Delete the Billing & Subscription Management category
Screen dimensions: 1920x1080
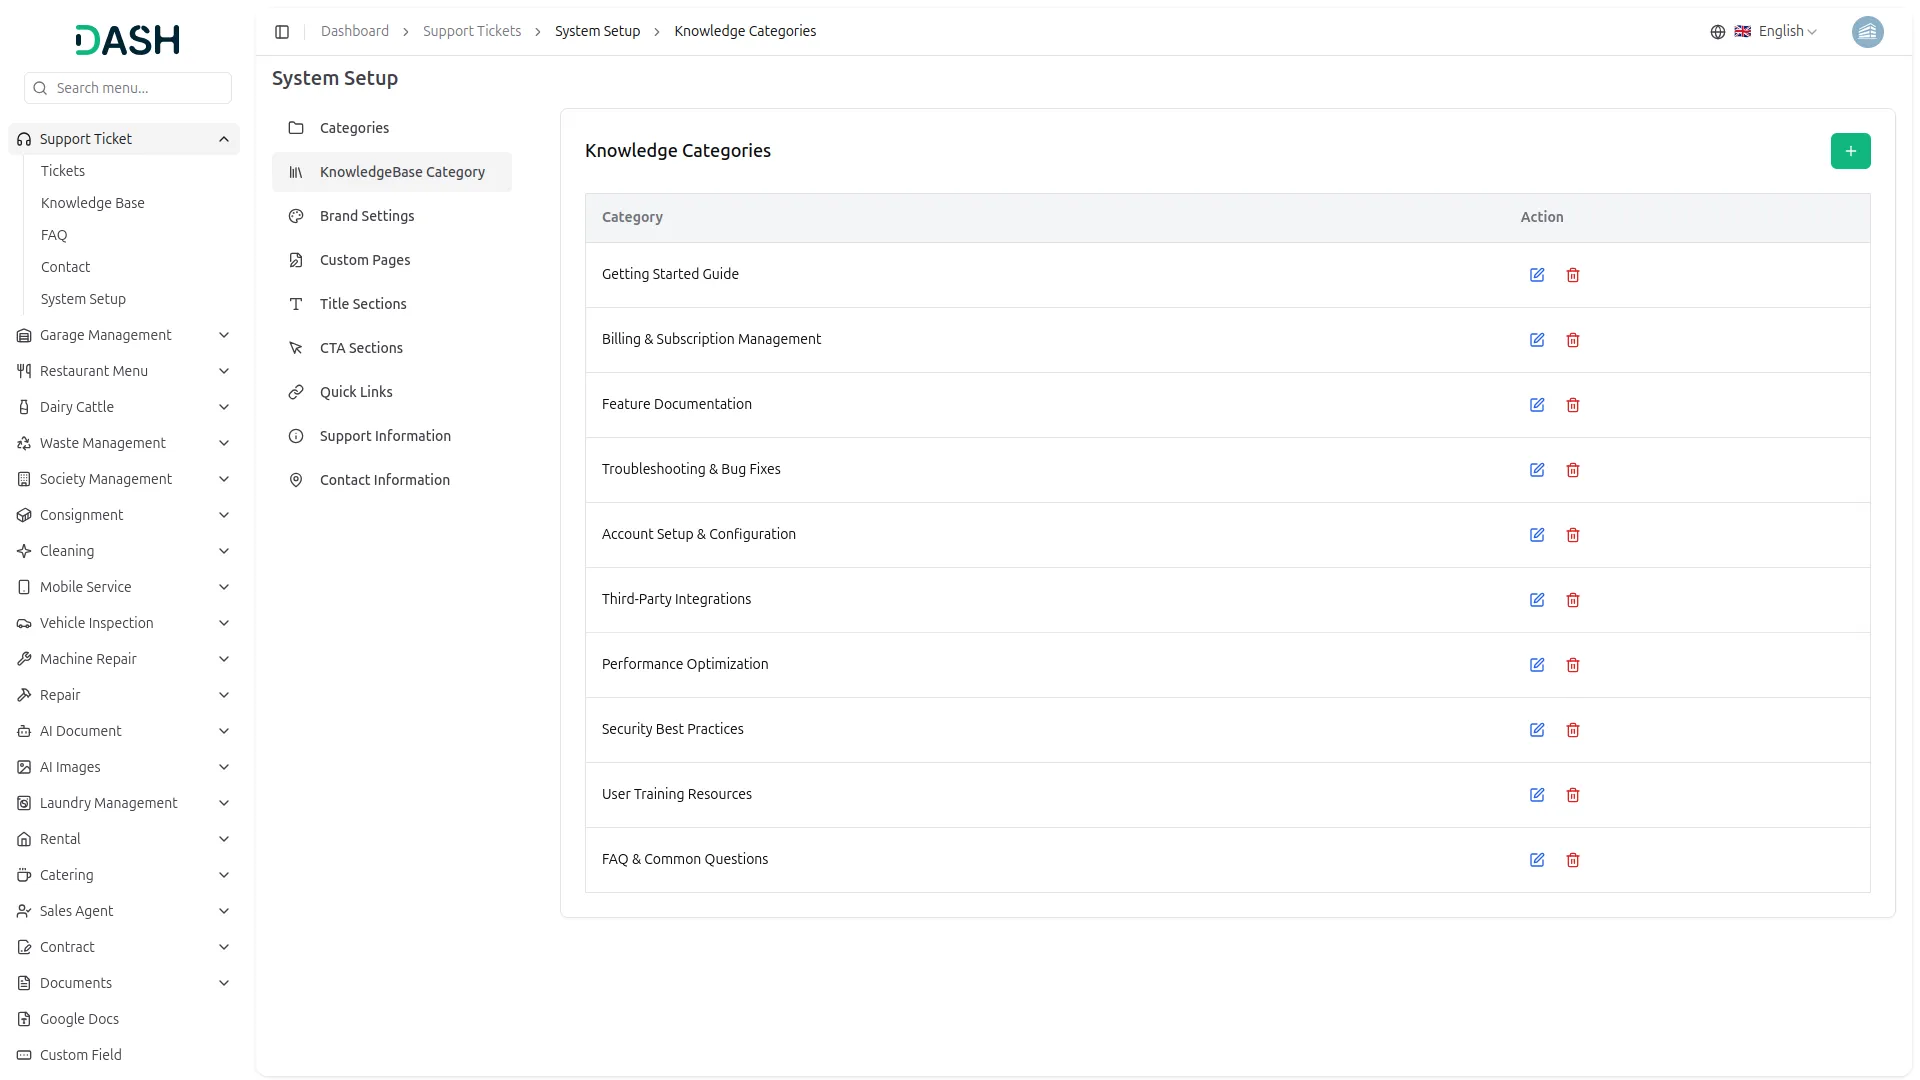click(x=1573, y=340)
